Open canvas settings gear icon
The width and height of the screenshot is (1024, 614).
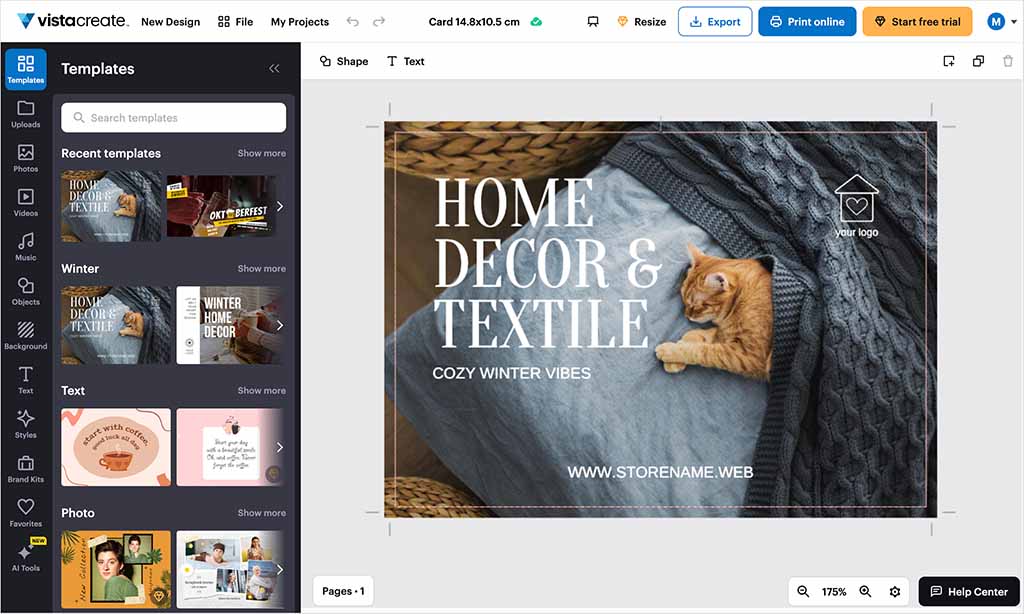pos(895,592)
